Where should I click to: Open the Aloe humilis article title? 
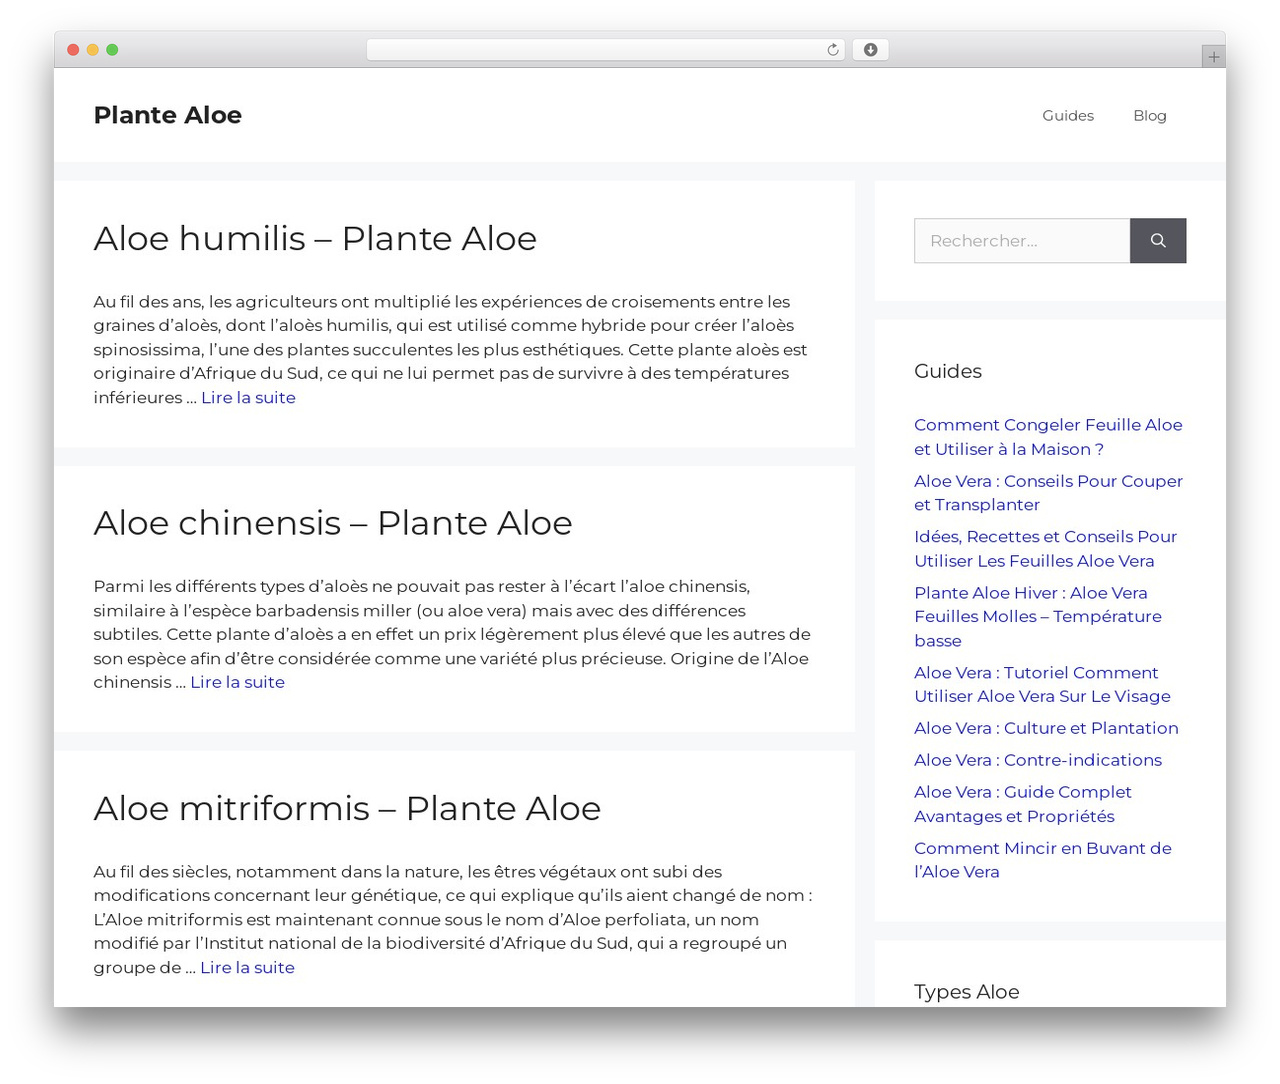click(x=315, y=239)
